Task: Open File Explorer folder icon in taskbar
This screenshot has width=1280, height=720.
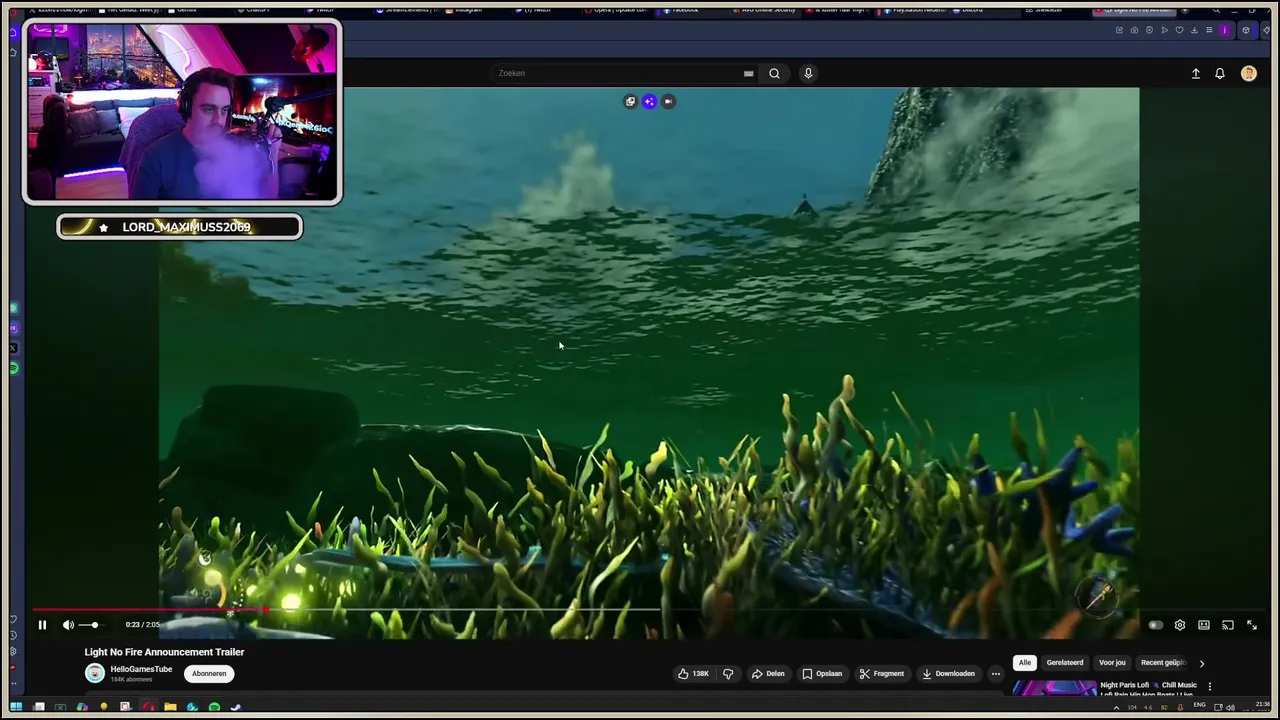Action: tap(170, 707)
